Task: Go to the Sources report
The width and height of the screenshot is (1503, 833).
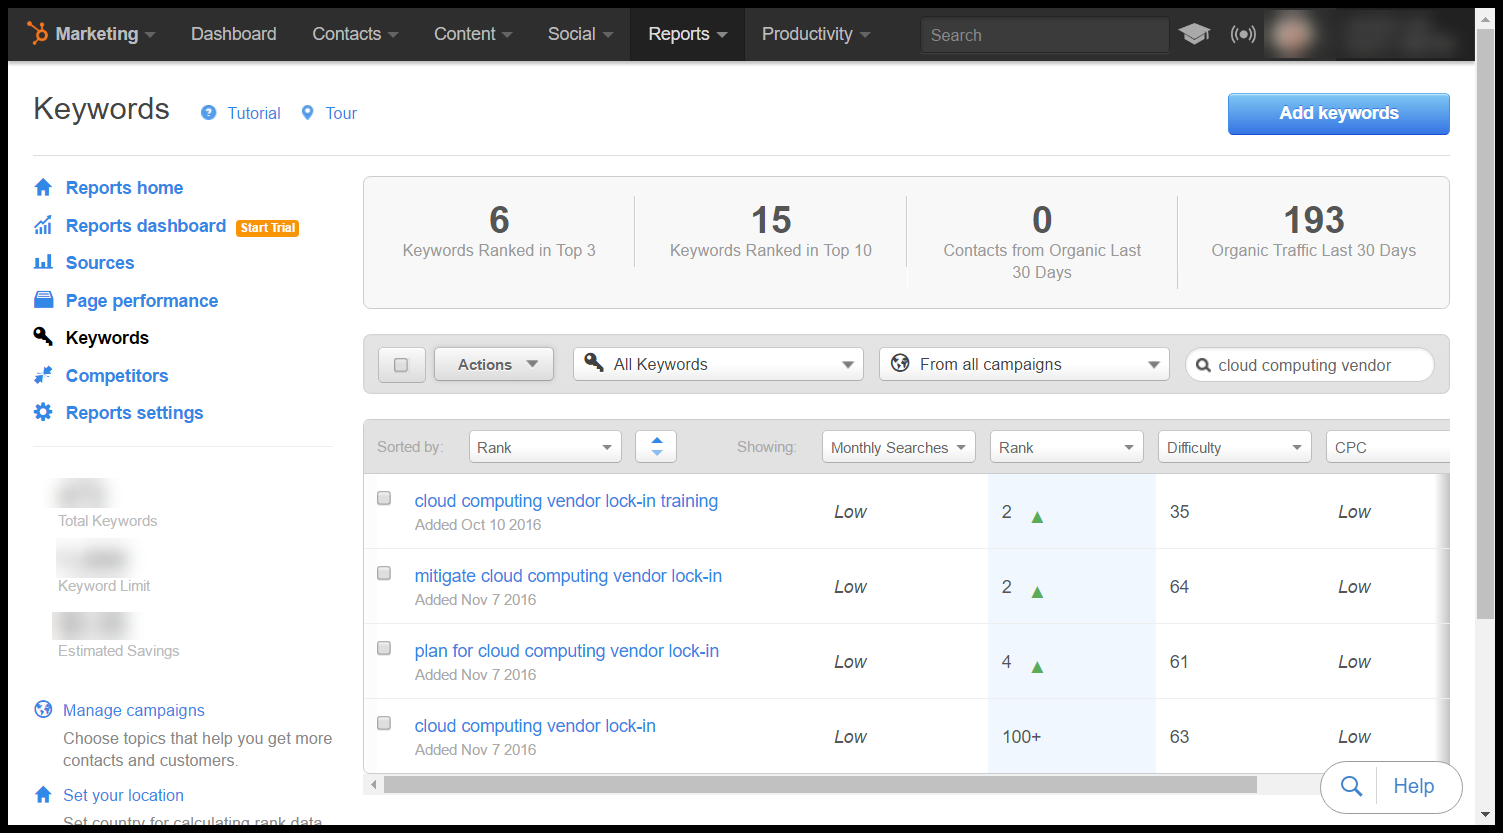Action: point(100,262)
